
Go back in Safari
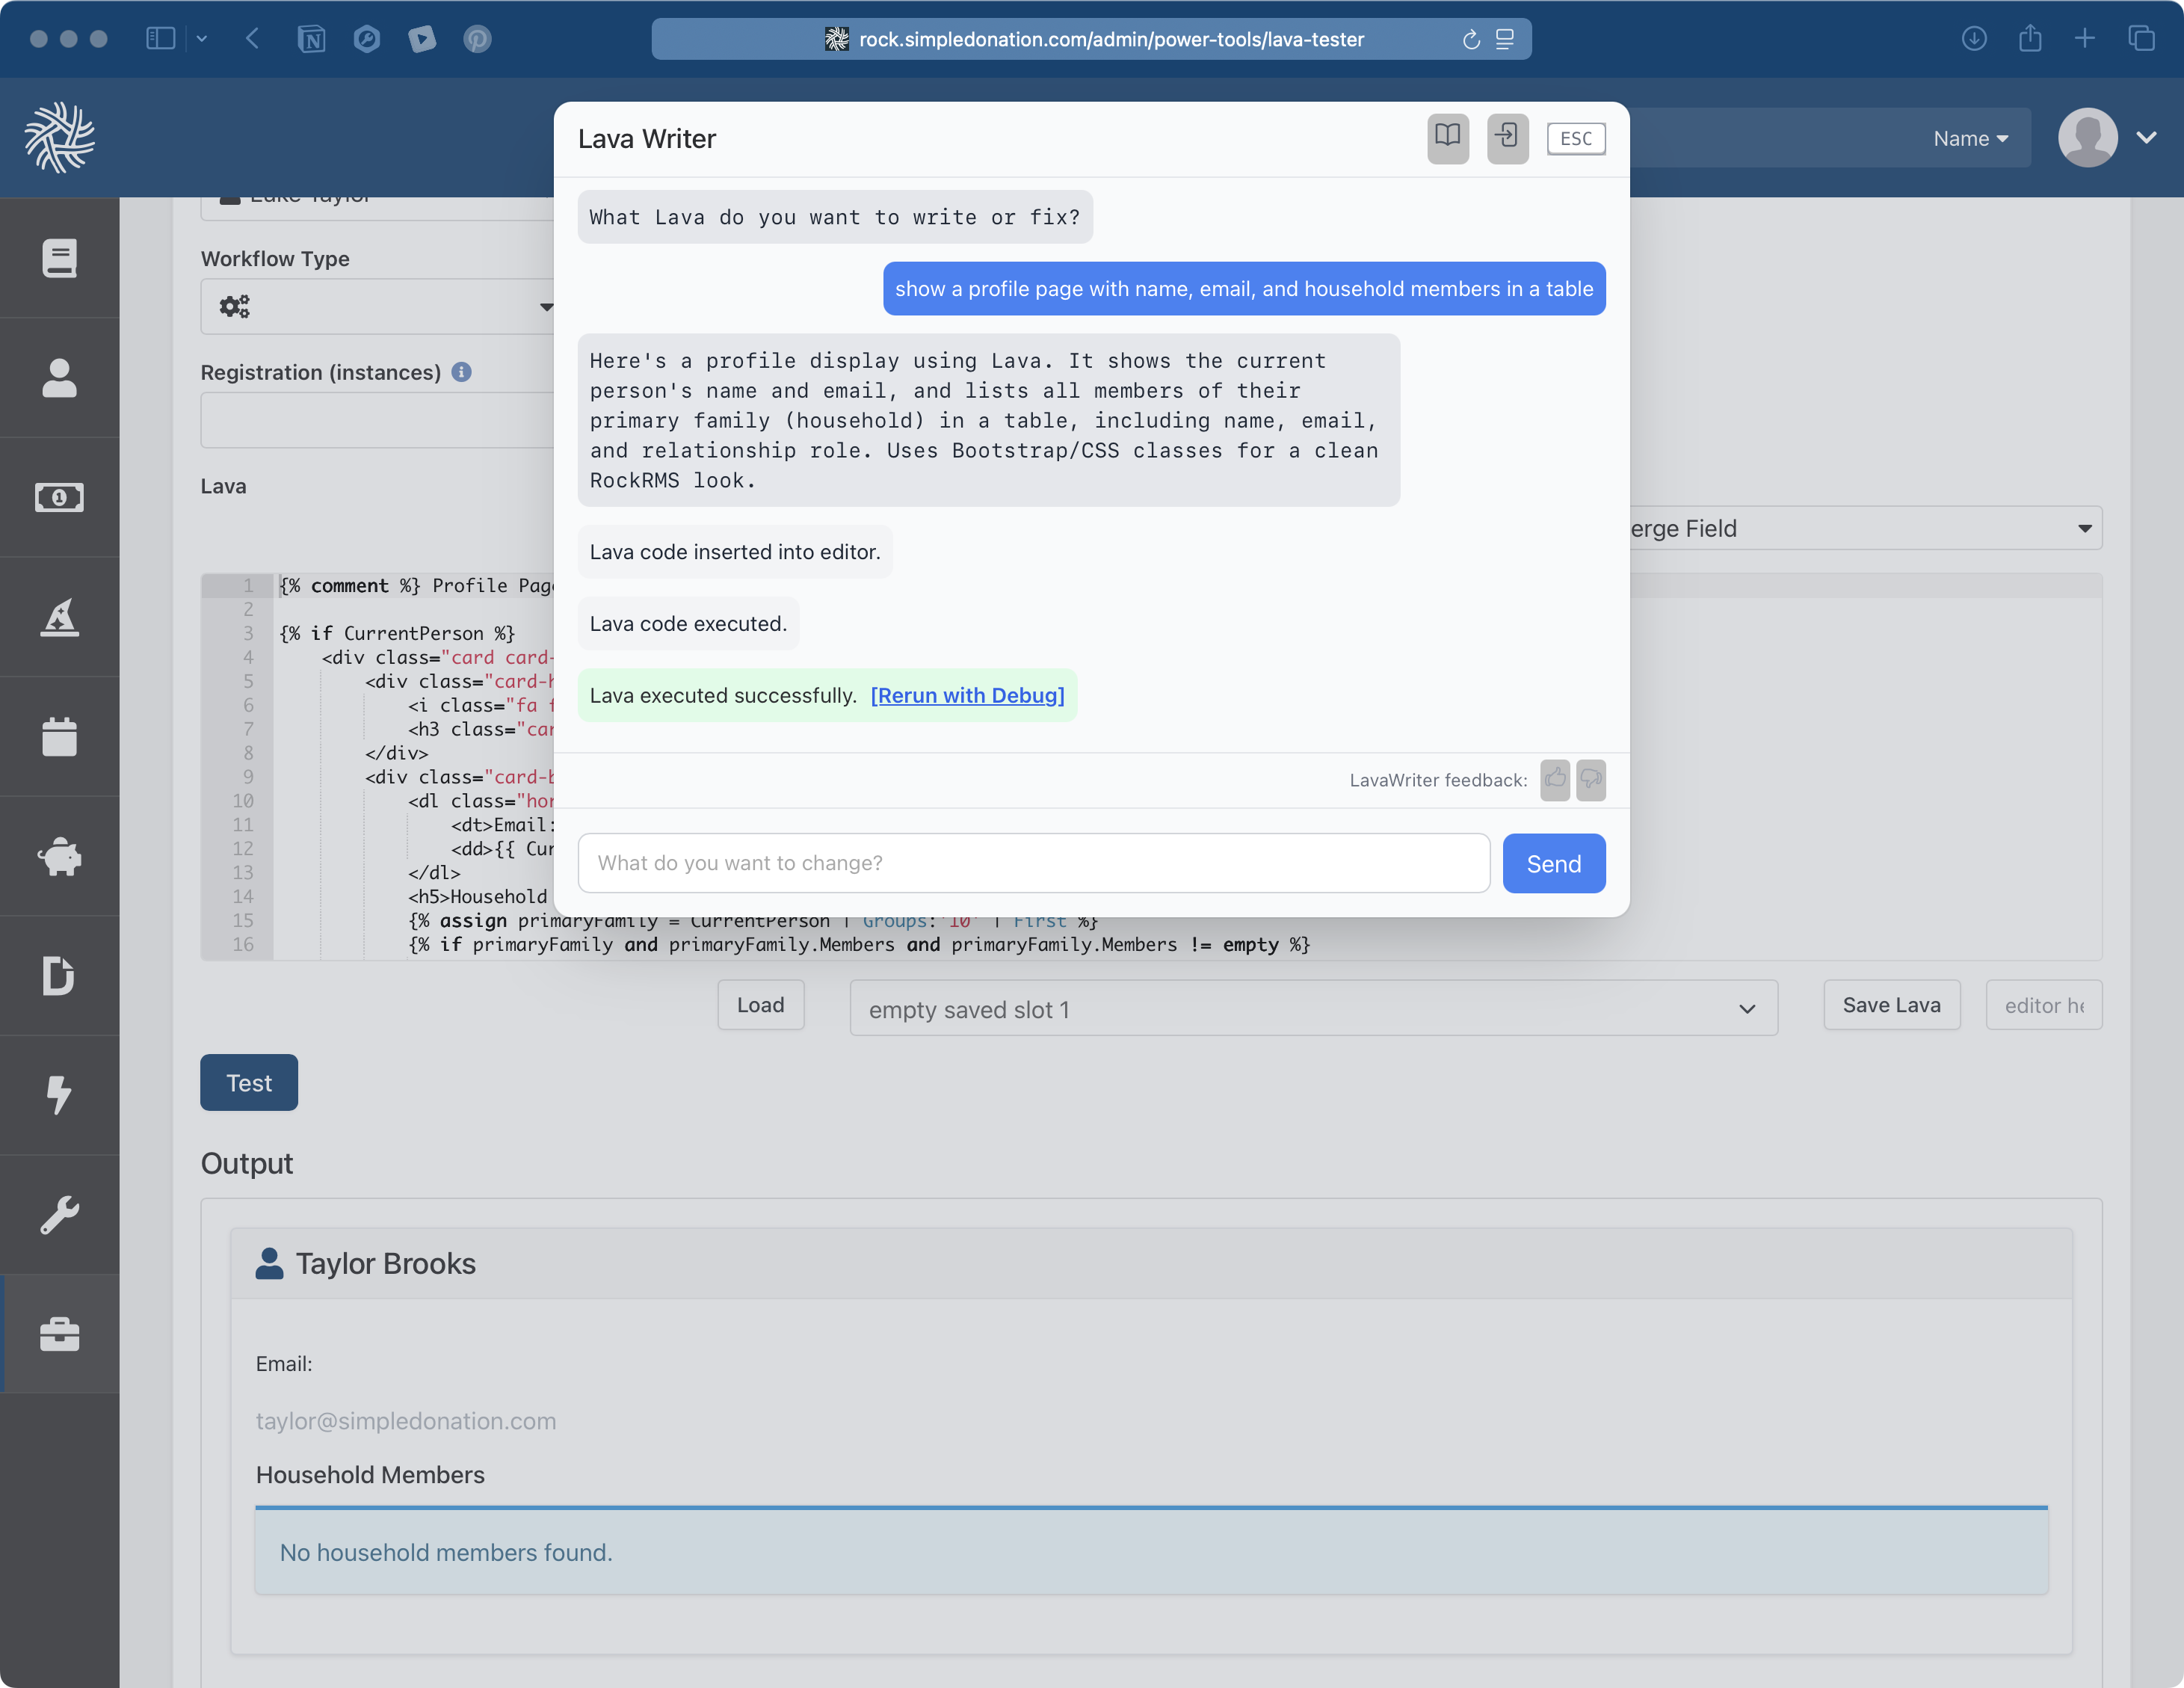coord(252,39)
